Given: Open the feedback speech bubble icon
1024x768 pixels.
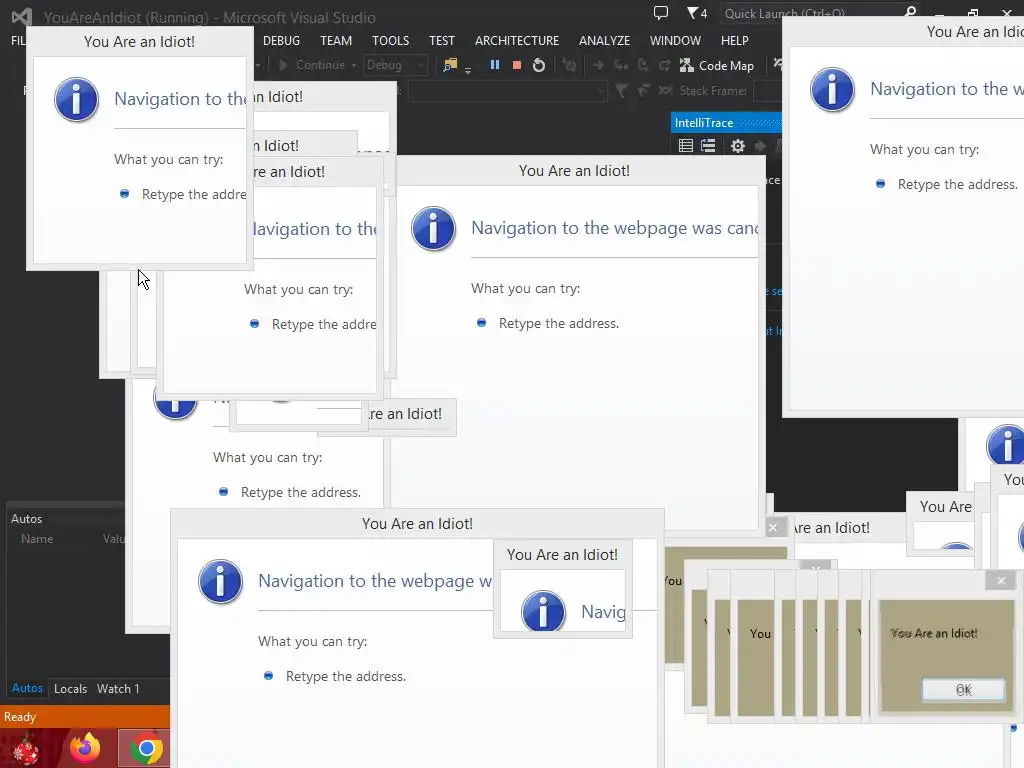Looking at the screenshot, I should (661, 13).
